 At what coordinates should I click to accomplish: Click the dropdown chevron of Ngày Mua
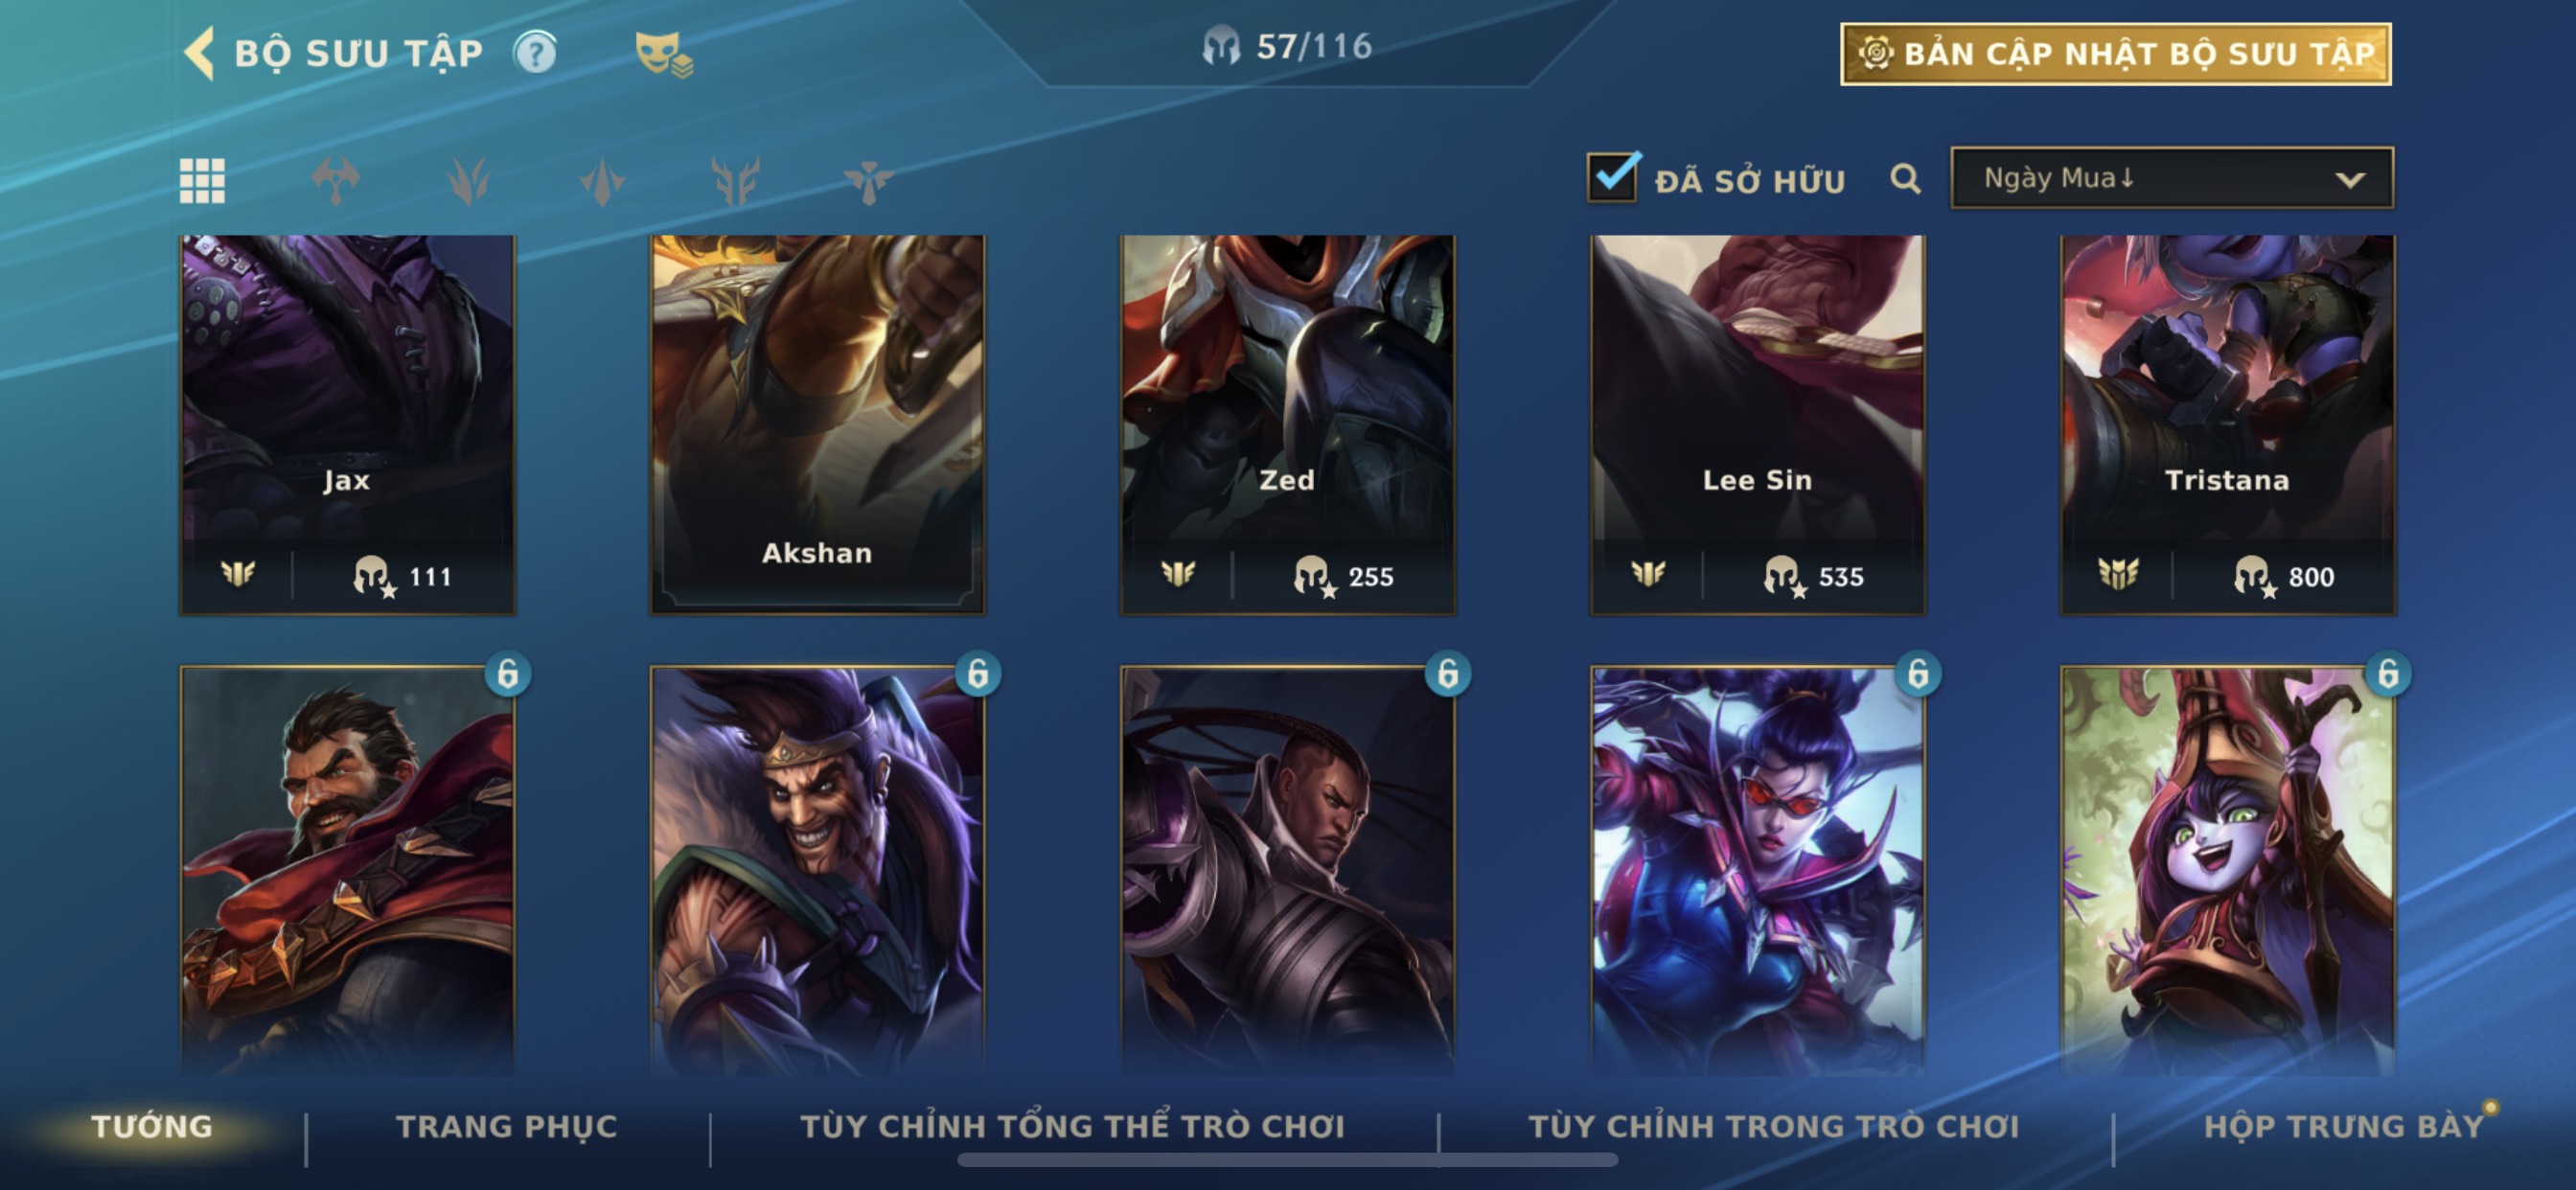2349,180
